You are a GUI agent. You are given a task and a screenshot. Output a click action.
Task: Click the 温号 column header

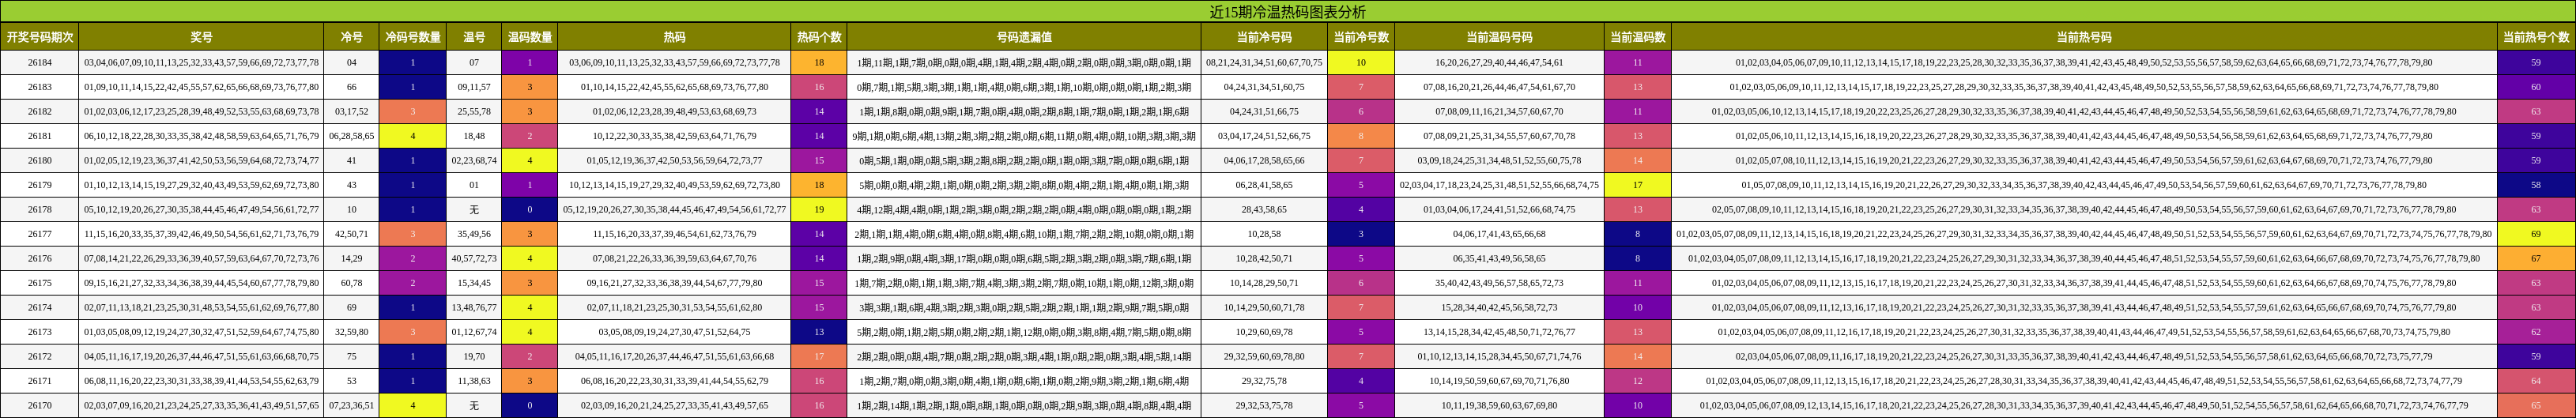point(474,37)
